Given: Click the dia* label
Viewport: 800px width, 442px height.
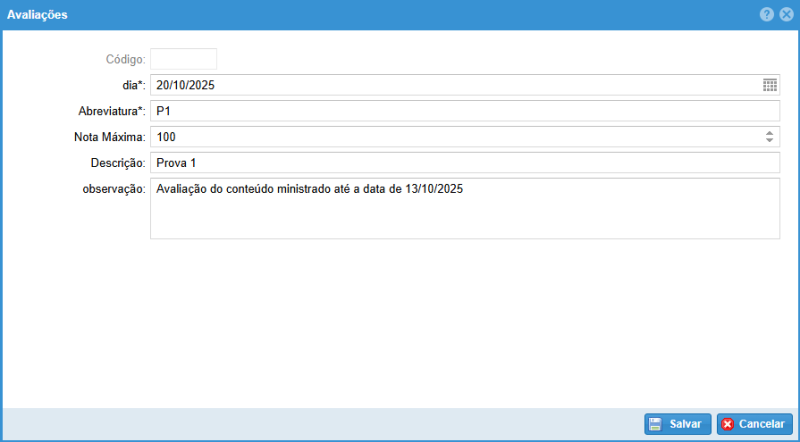Looking at the screenshot, I should [127, 86].
